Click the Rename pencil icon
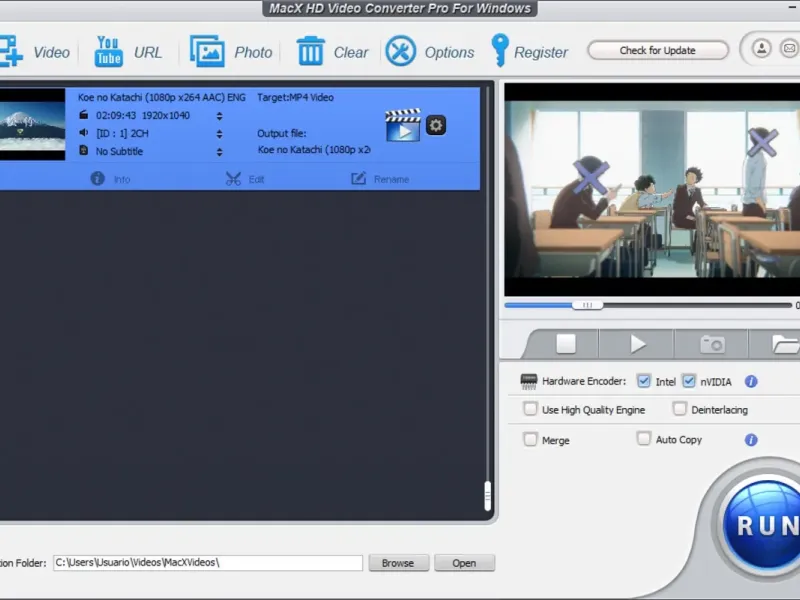The image size is (800, 600). 359,179
